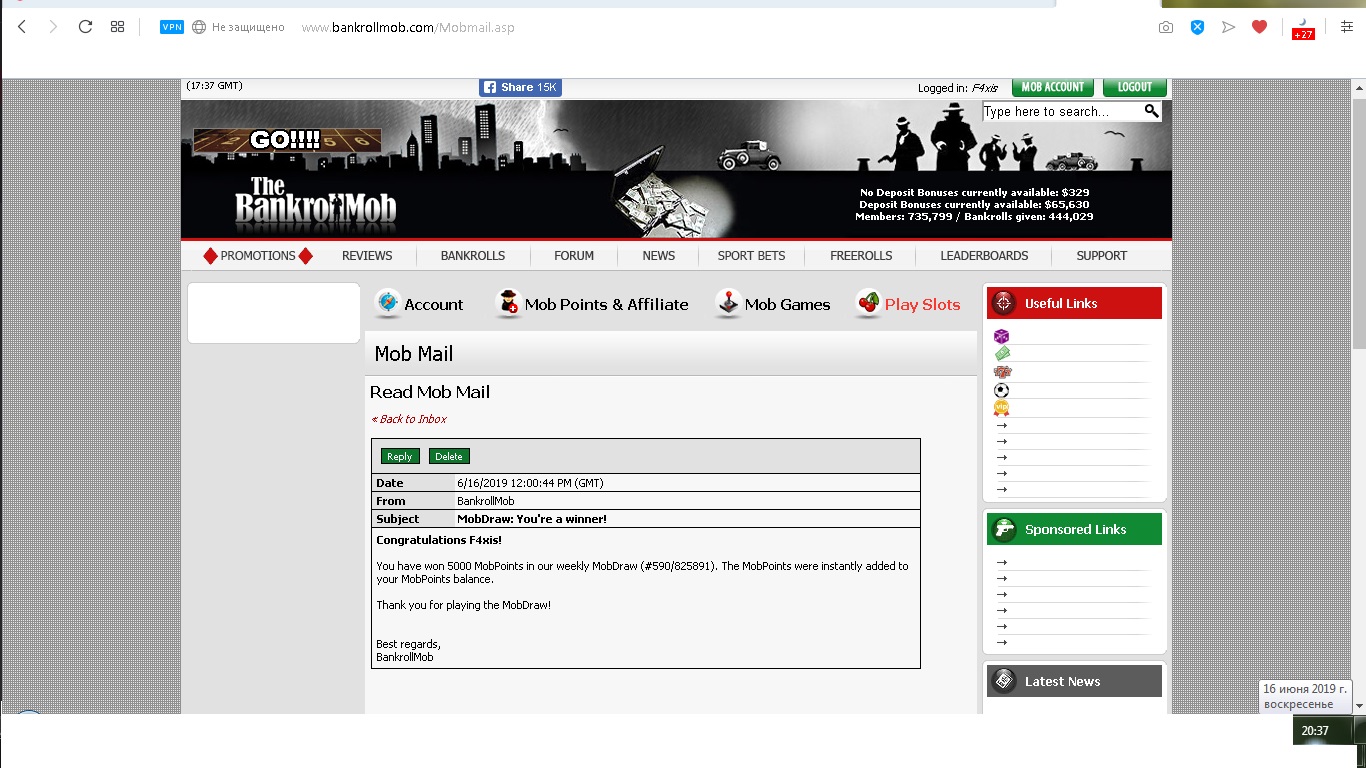Screen dimensions: 1366x768
Task: Click the Play Slots cherries icon
Action: click(x=868, y=304)
